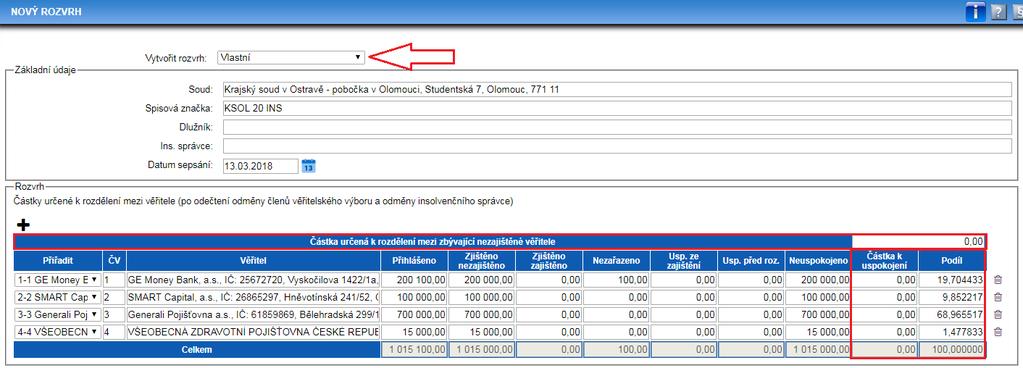Open the calendar date picker icon

[x=309, y=166]
